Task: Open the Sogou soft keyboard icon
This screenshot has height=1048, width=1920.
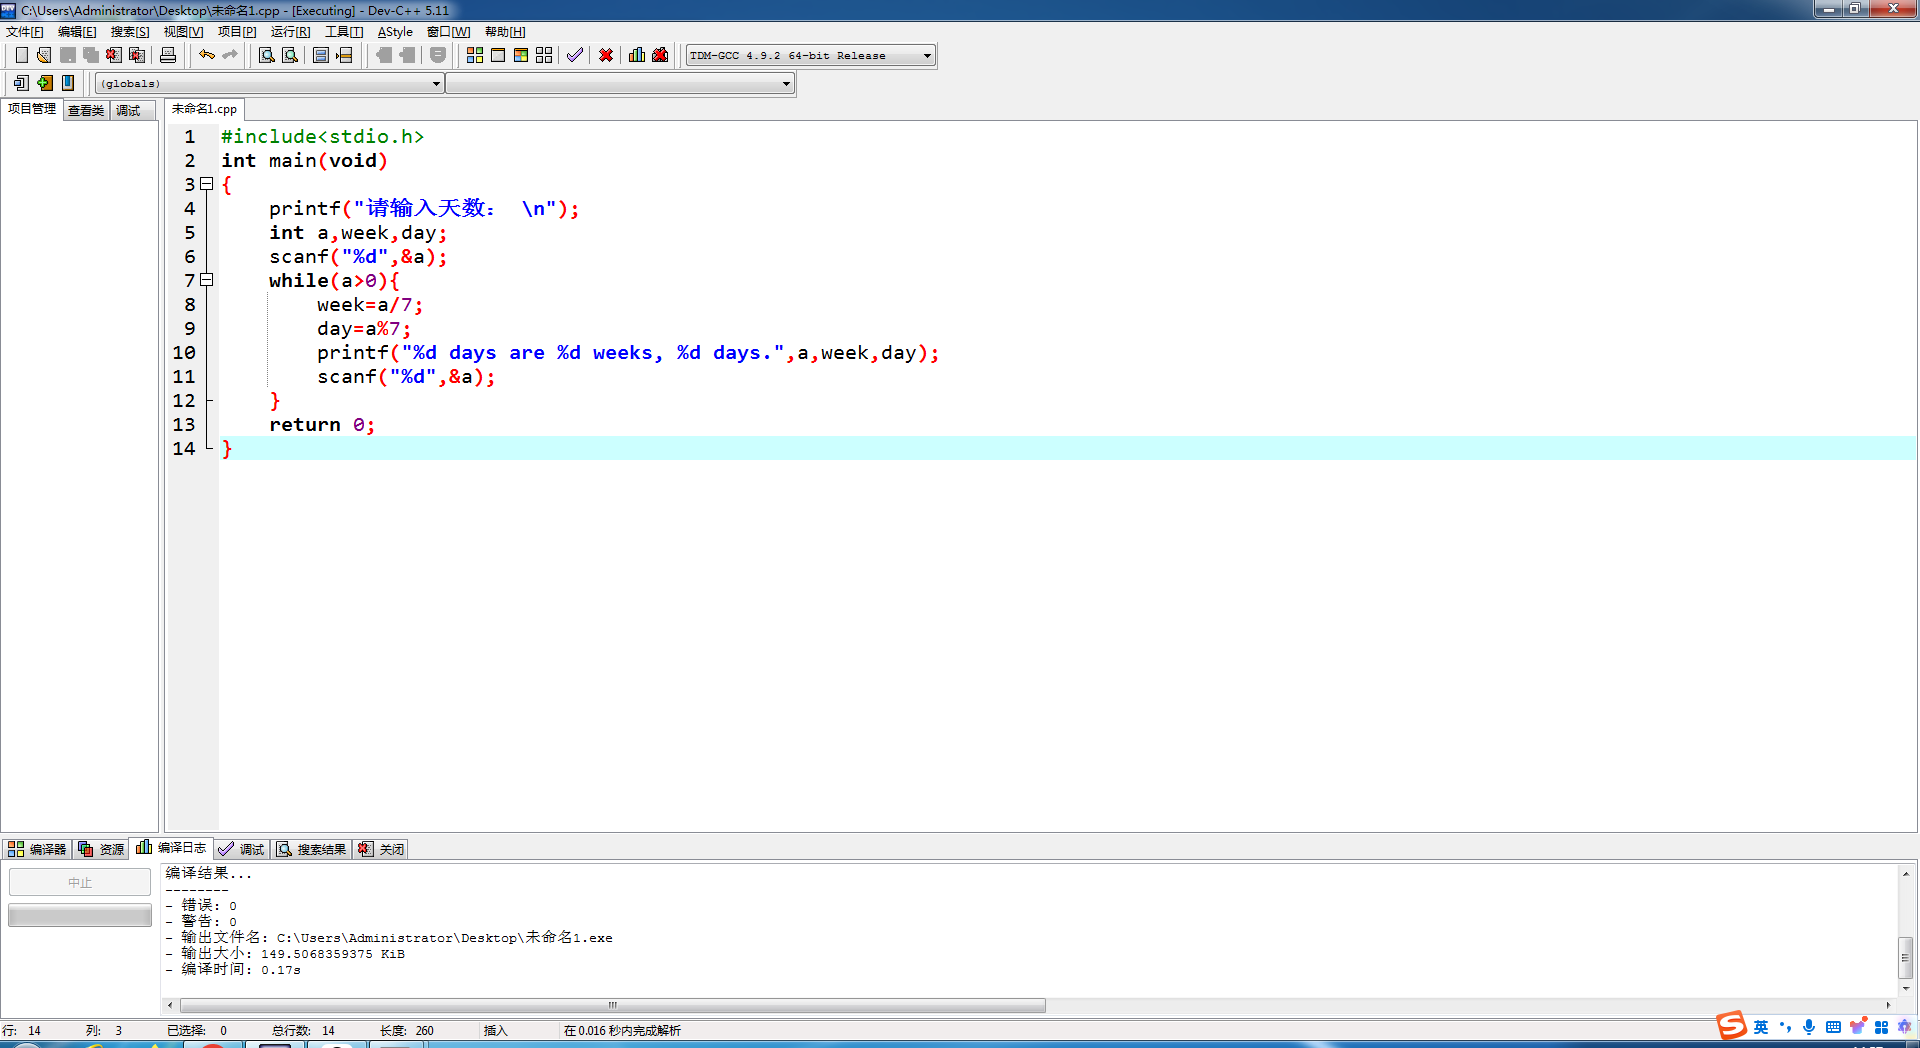Action: (x=1833, y=1027)
